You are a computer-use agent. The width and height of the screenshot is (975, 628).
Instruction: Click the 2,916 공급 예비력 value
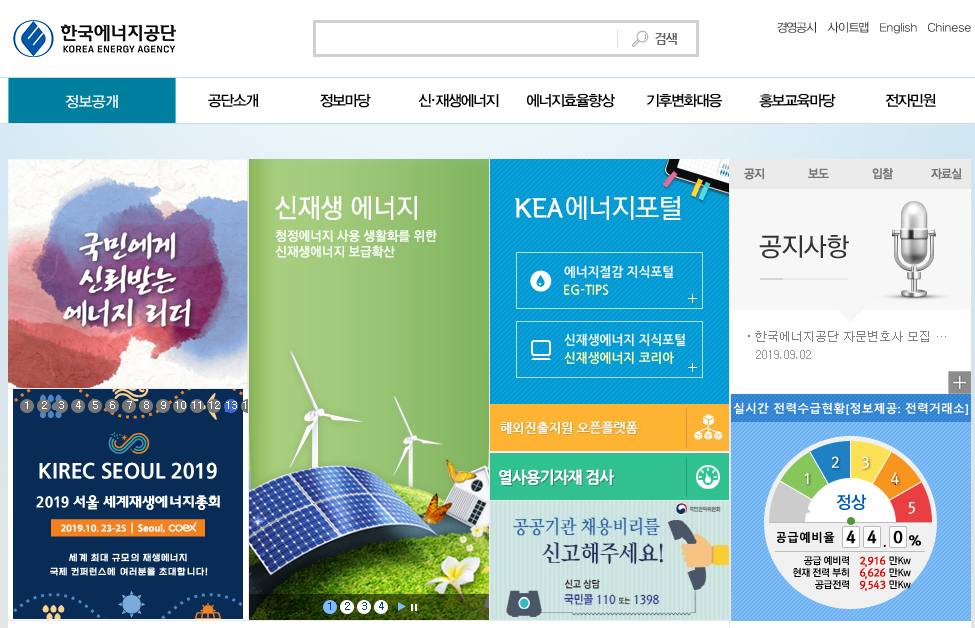click(872, 561)
